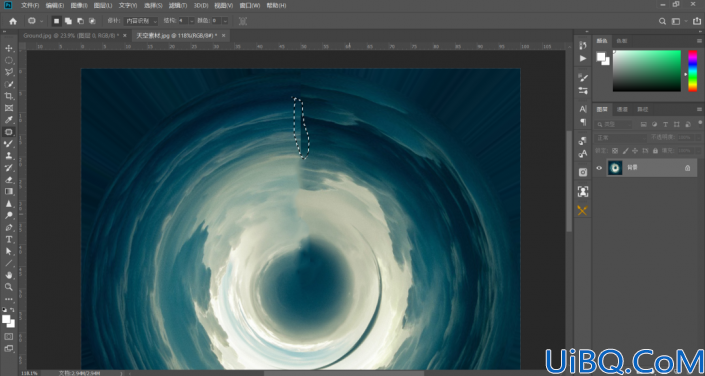The width and height of the screenshot is (705, 376).
Task: Select the Horizontal Type tool
Action: pyautogui.click(x=9, y=239)
